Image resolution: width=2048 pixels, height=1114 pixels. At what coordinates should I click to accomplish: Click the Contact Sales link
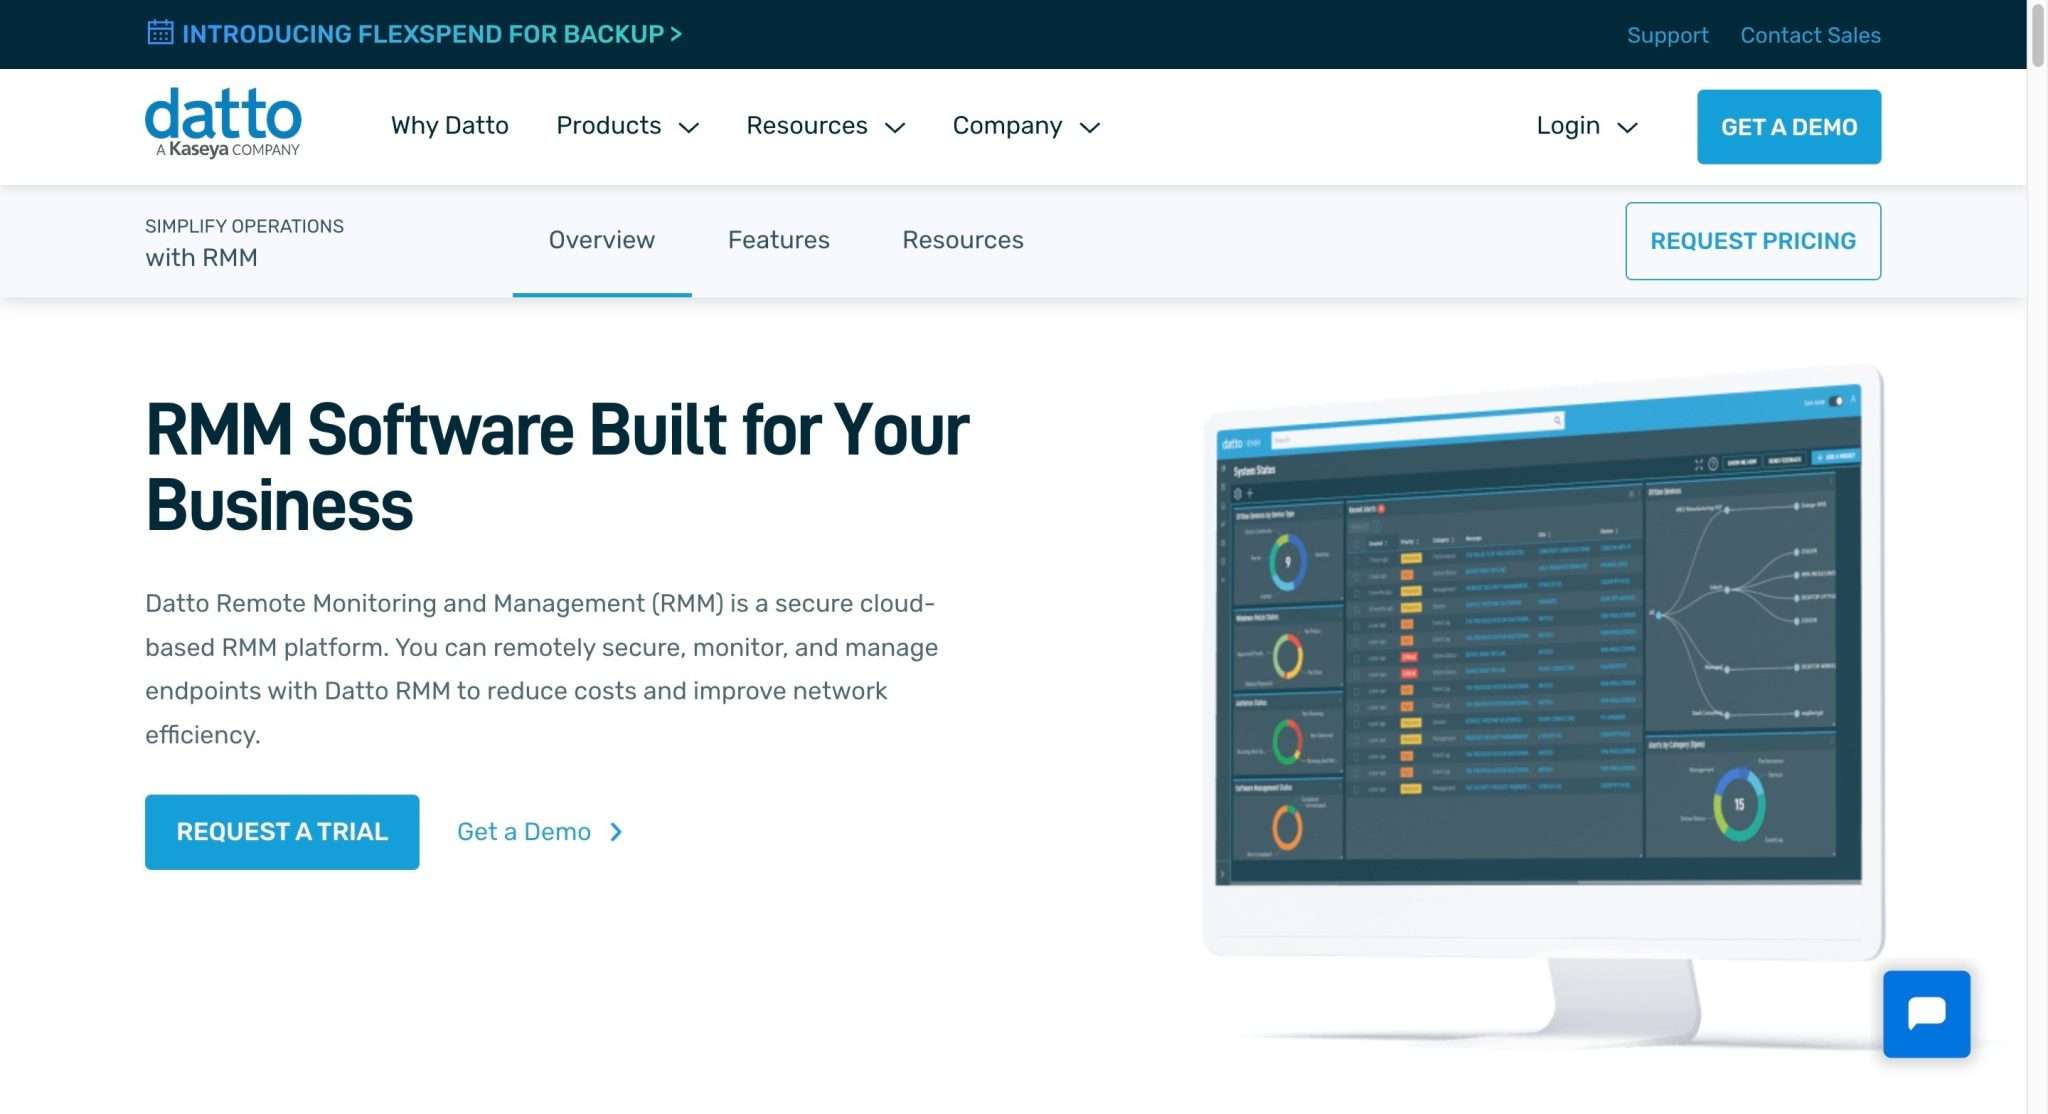point(1810,34)
